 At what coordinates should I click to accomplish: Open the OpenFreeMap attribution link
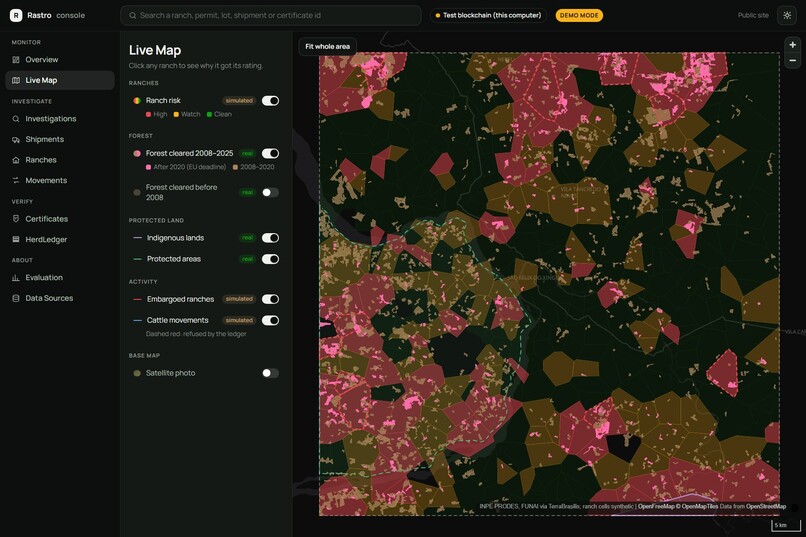[x=656, y=506]
